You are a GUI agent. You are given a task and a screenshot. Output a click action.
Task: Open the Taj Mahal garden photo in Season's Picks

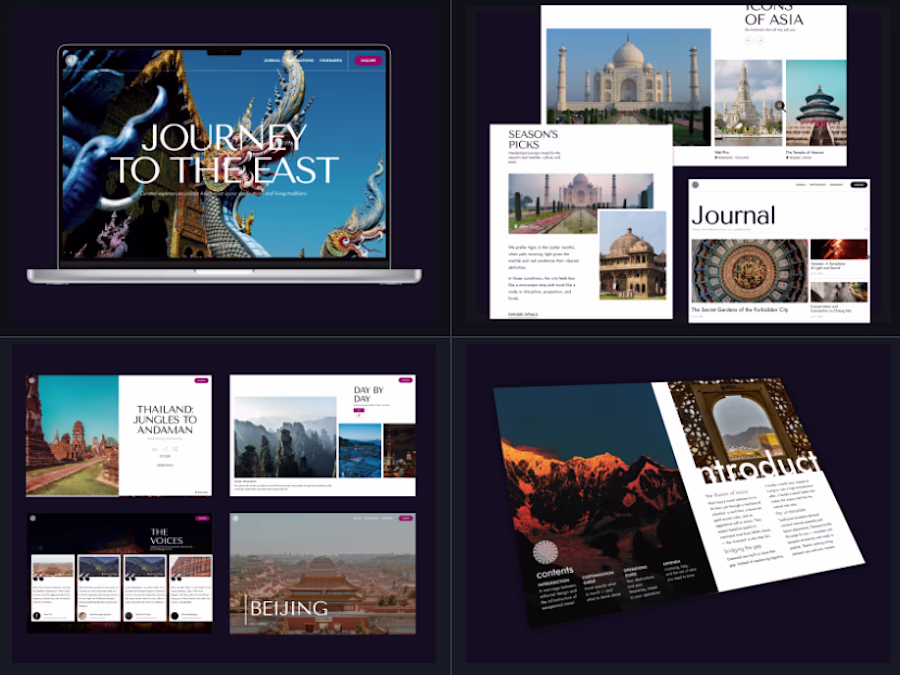pos(580,203)
